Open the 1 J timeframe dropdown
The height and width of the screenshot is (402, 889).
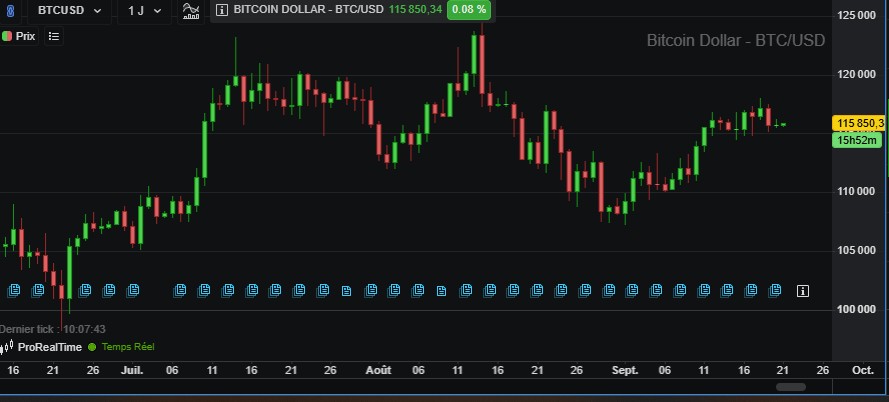(x=144, y=10)
